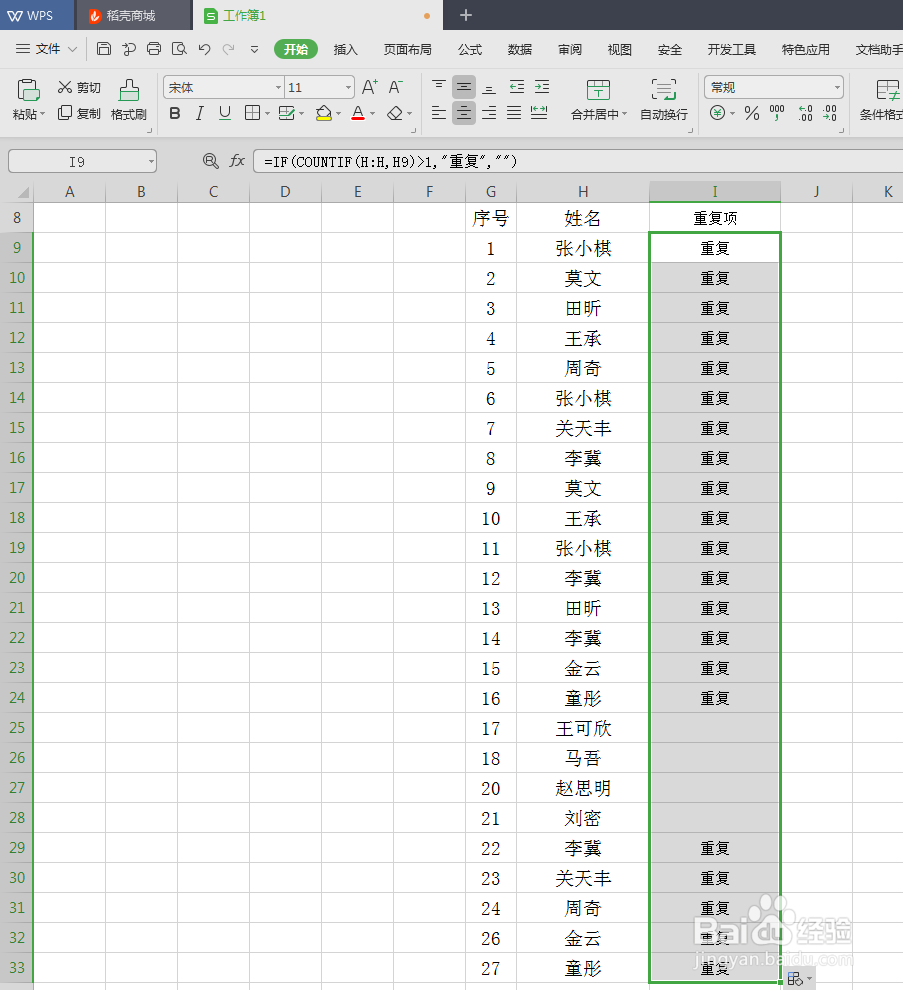The height and width of the screenshot is (990, 903).
Task: Click the eraser clear-format icon
Action: pyautogui.click(x=395, y=114)
